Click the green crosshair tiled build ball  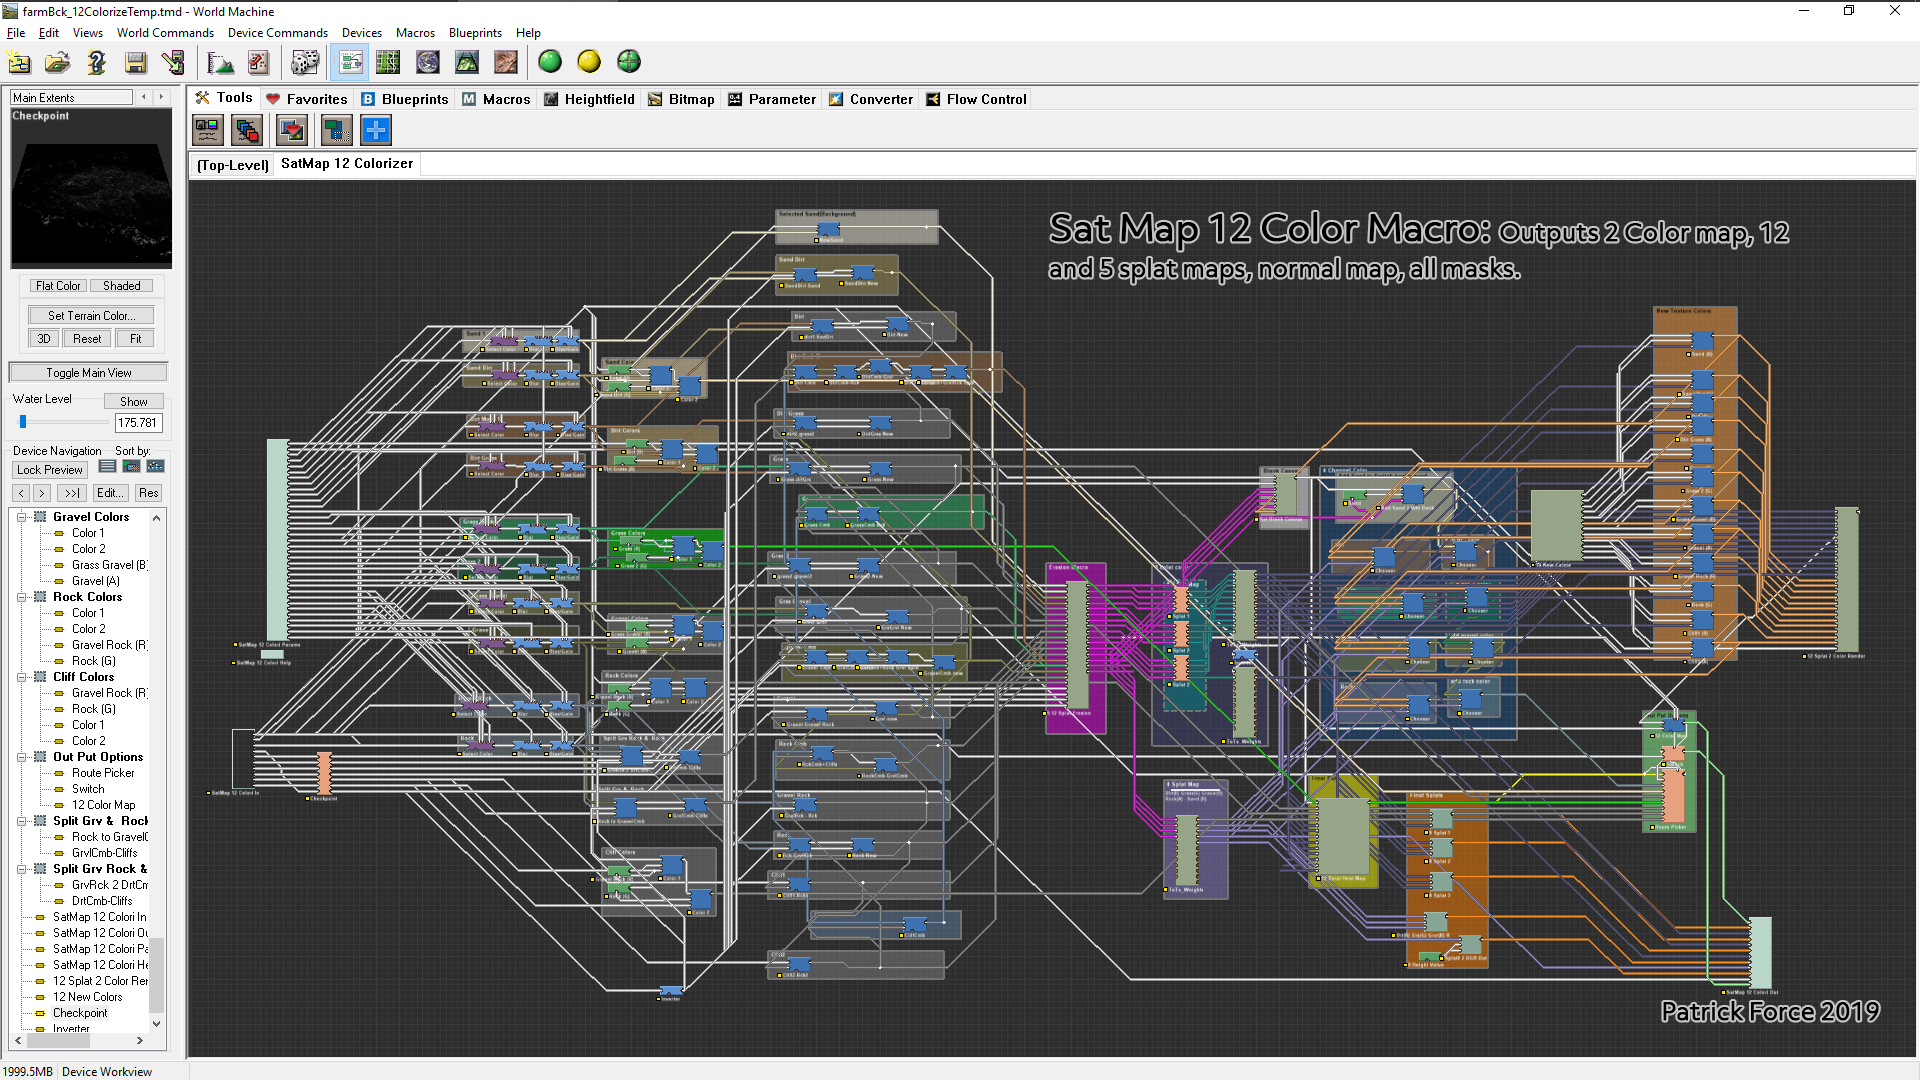(x=629, y=62)
